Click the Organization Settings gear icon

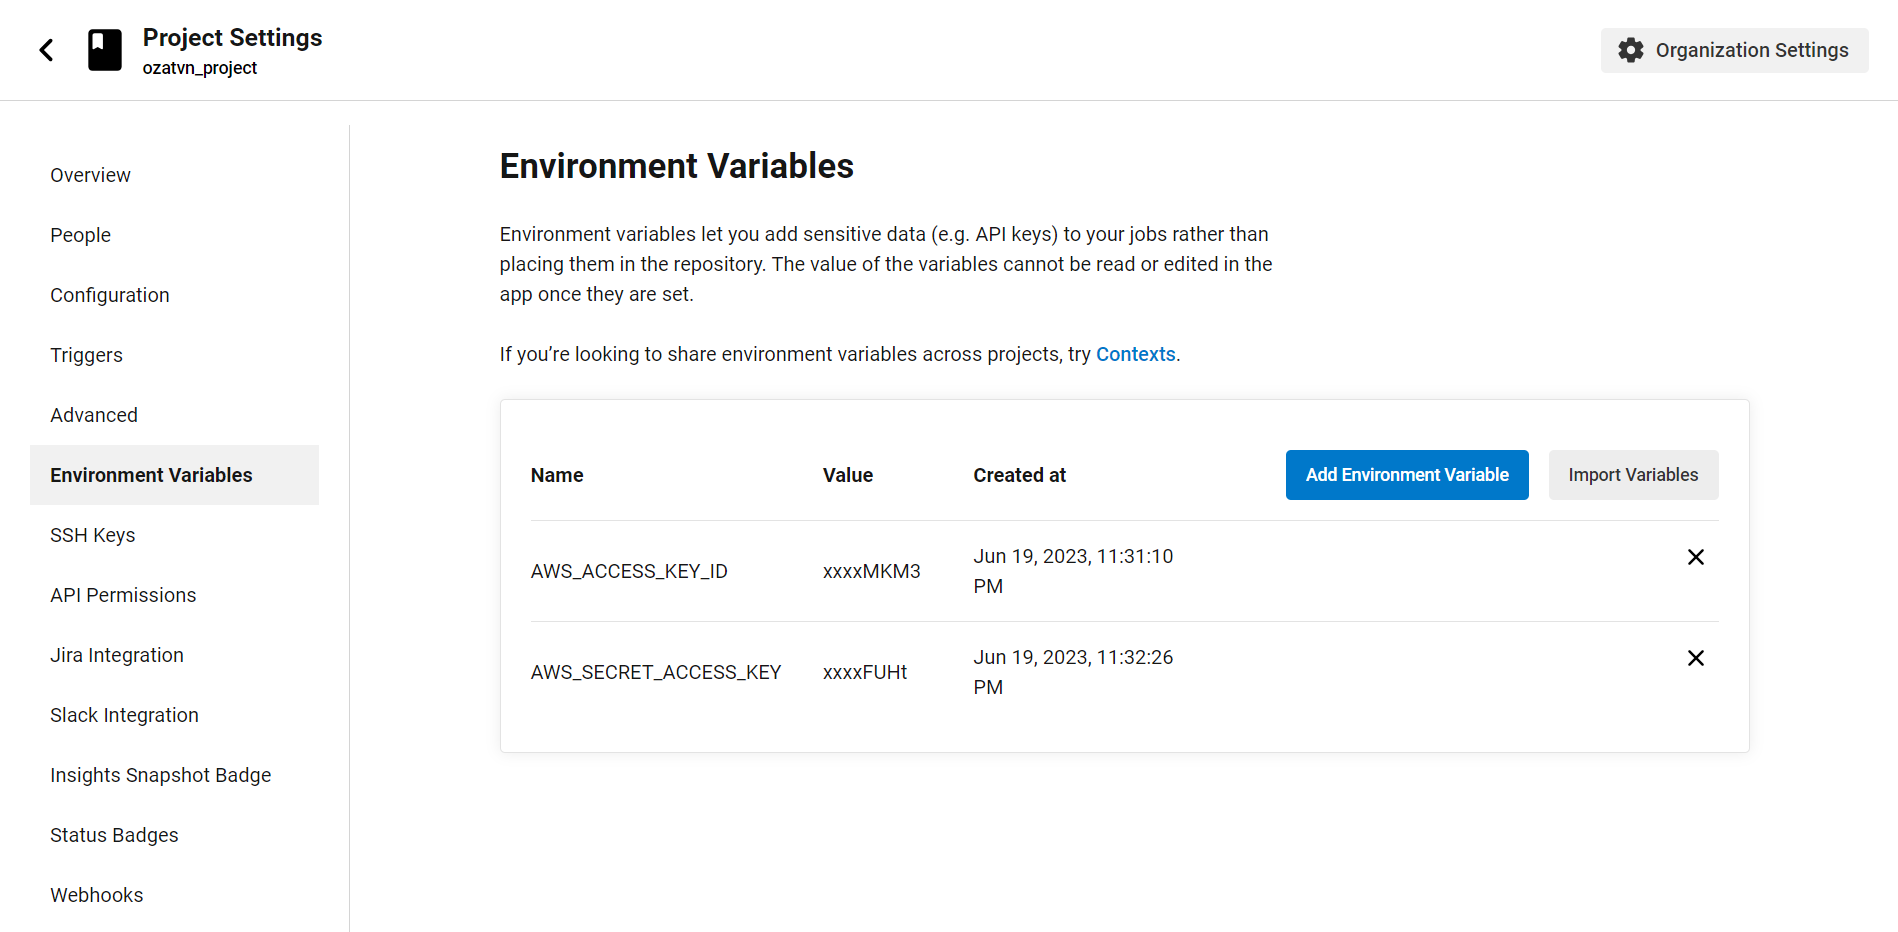1631,50
